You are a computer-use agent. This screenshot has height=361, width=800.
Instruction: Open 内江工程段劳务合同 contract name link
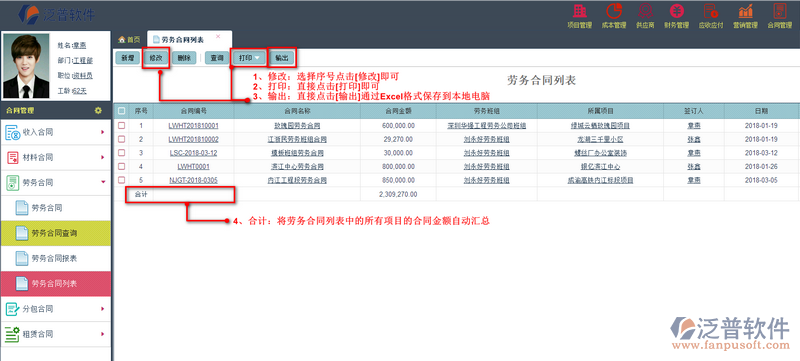pos(297,180)
